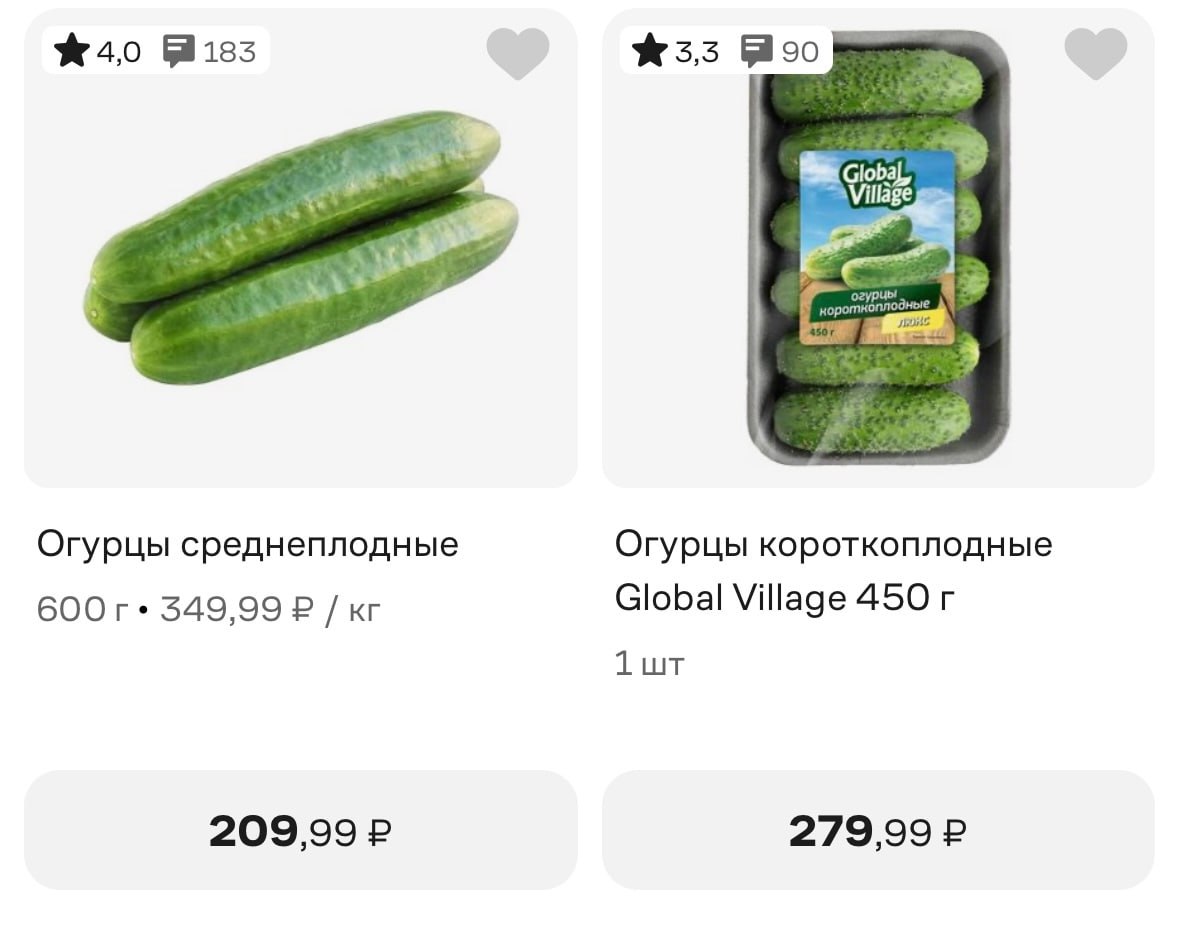The height and width of the screenshot is (929, 1179).
Task: Click the 1 шт quantity label
Action: (x=649, y=663)
